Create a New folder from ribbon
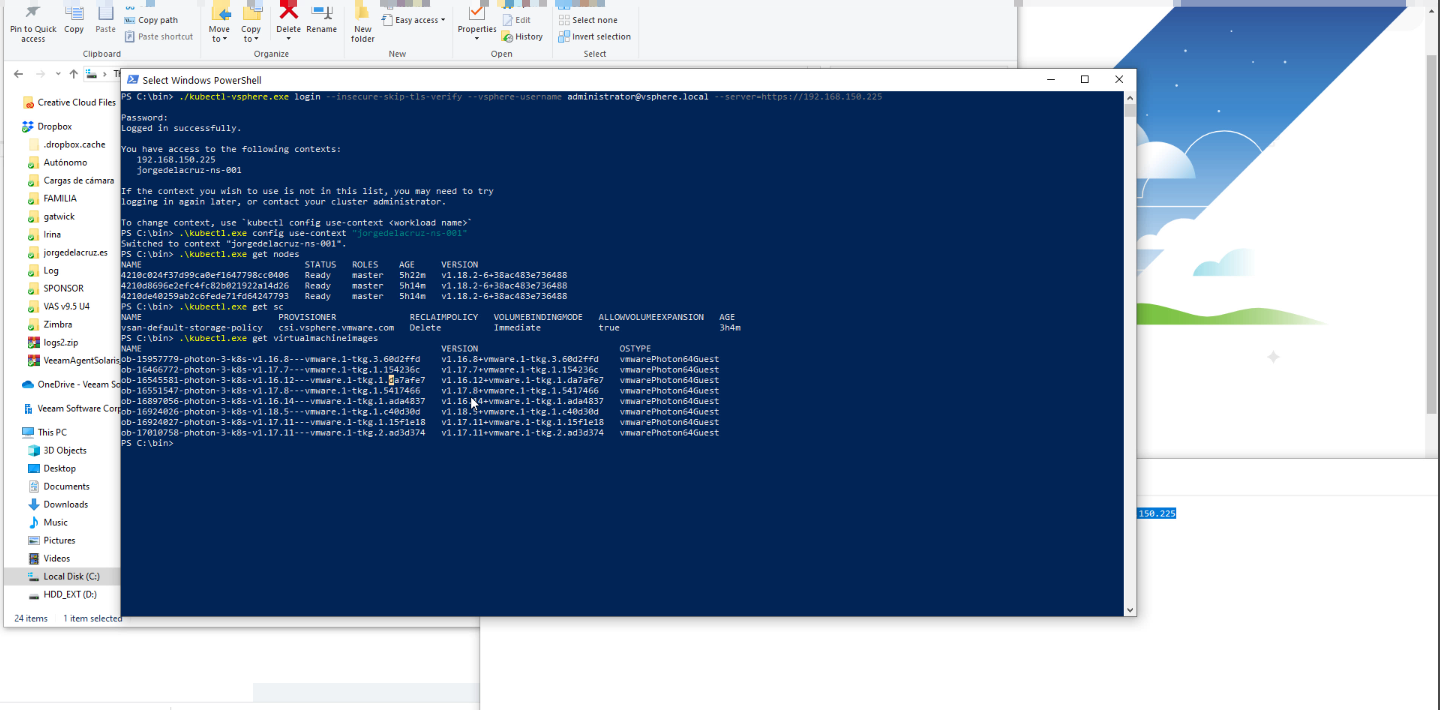Screen dimensions: 1440x710 tap(363, 22)
